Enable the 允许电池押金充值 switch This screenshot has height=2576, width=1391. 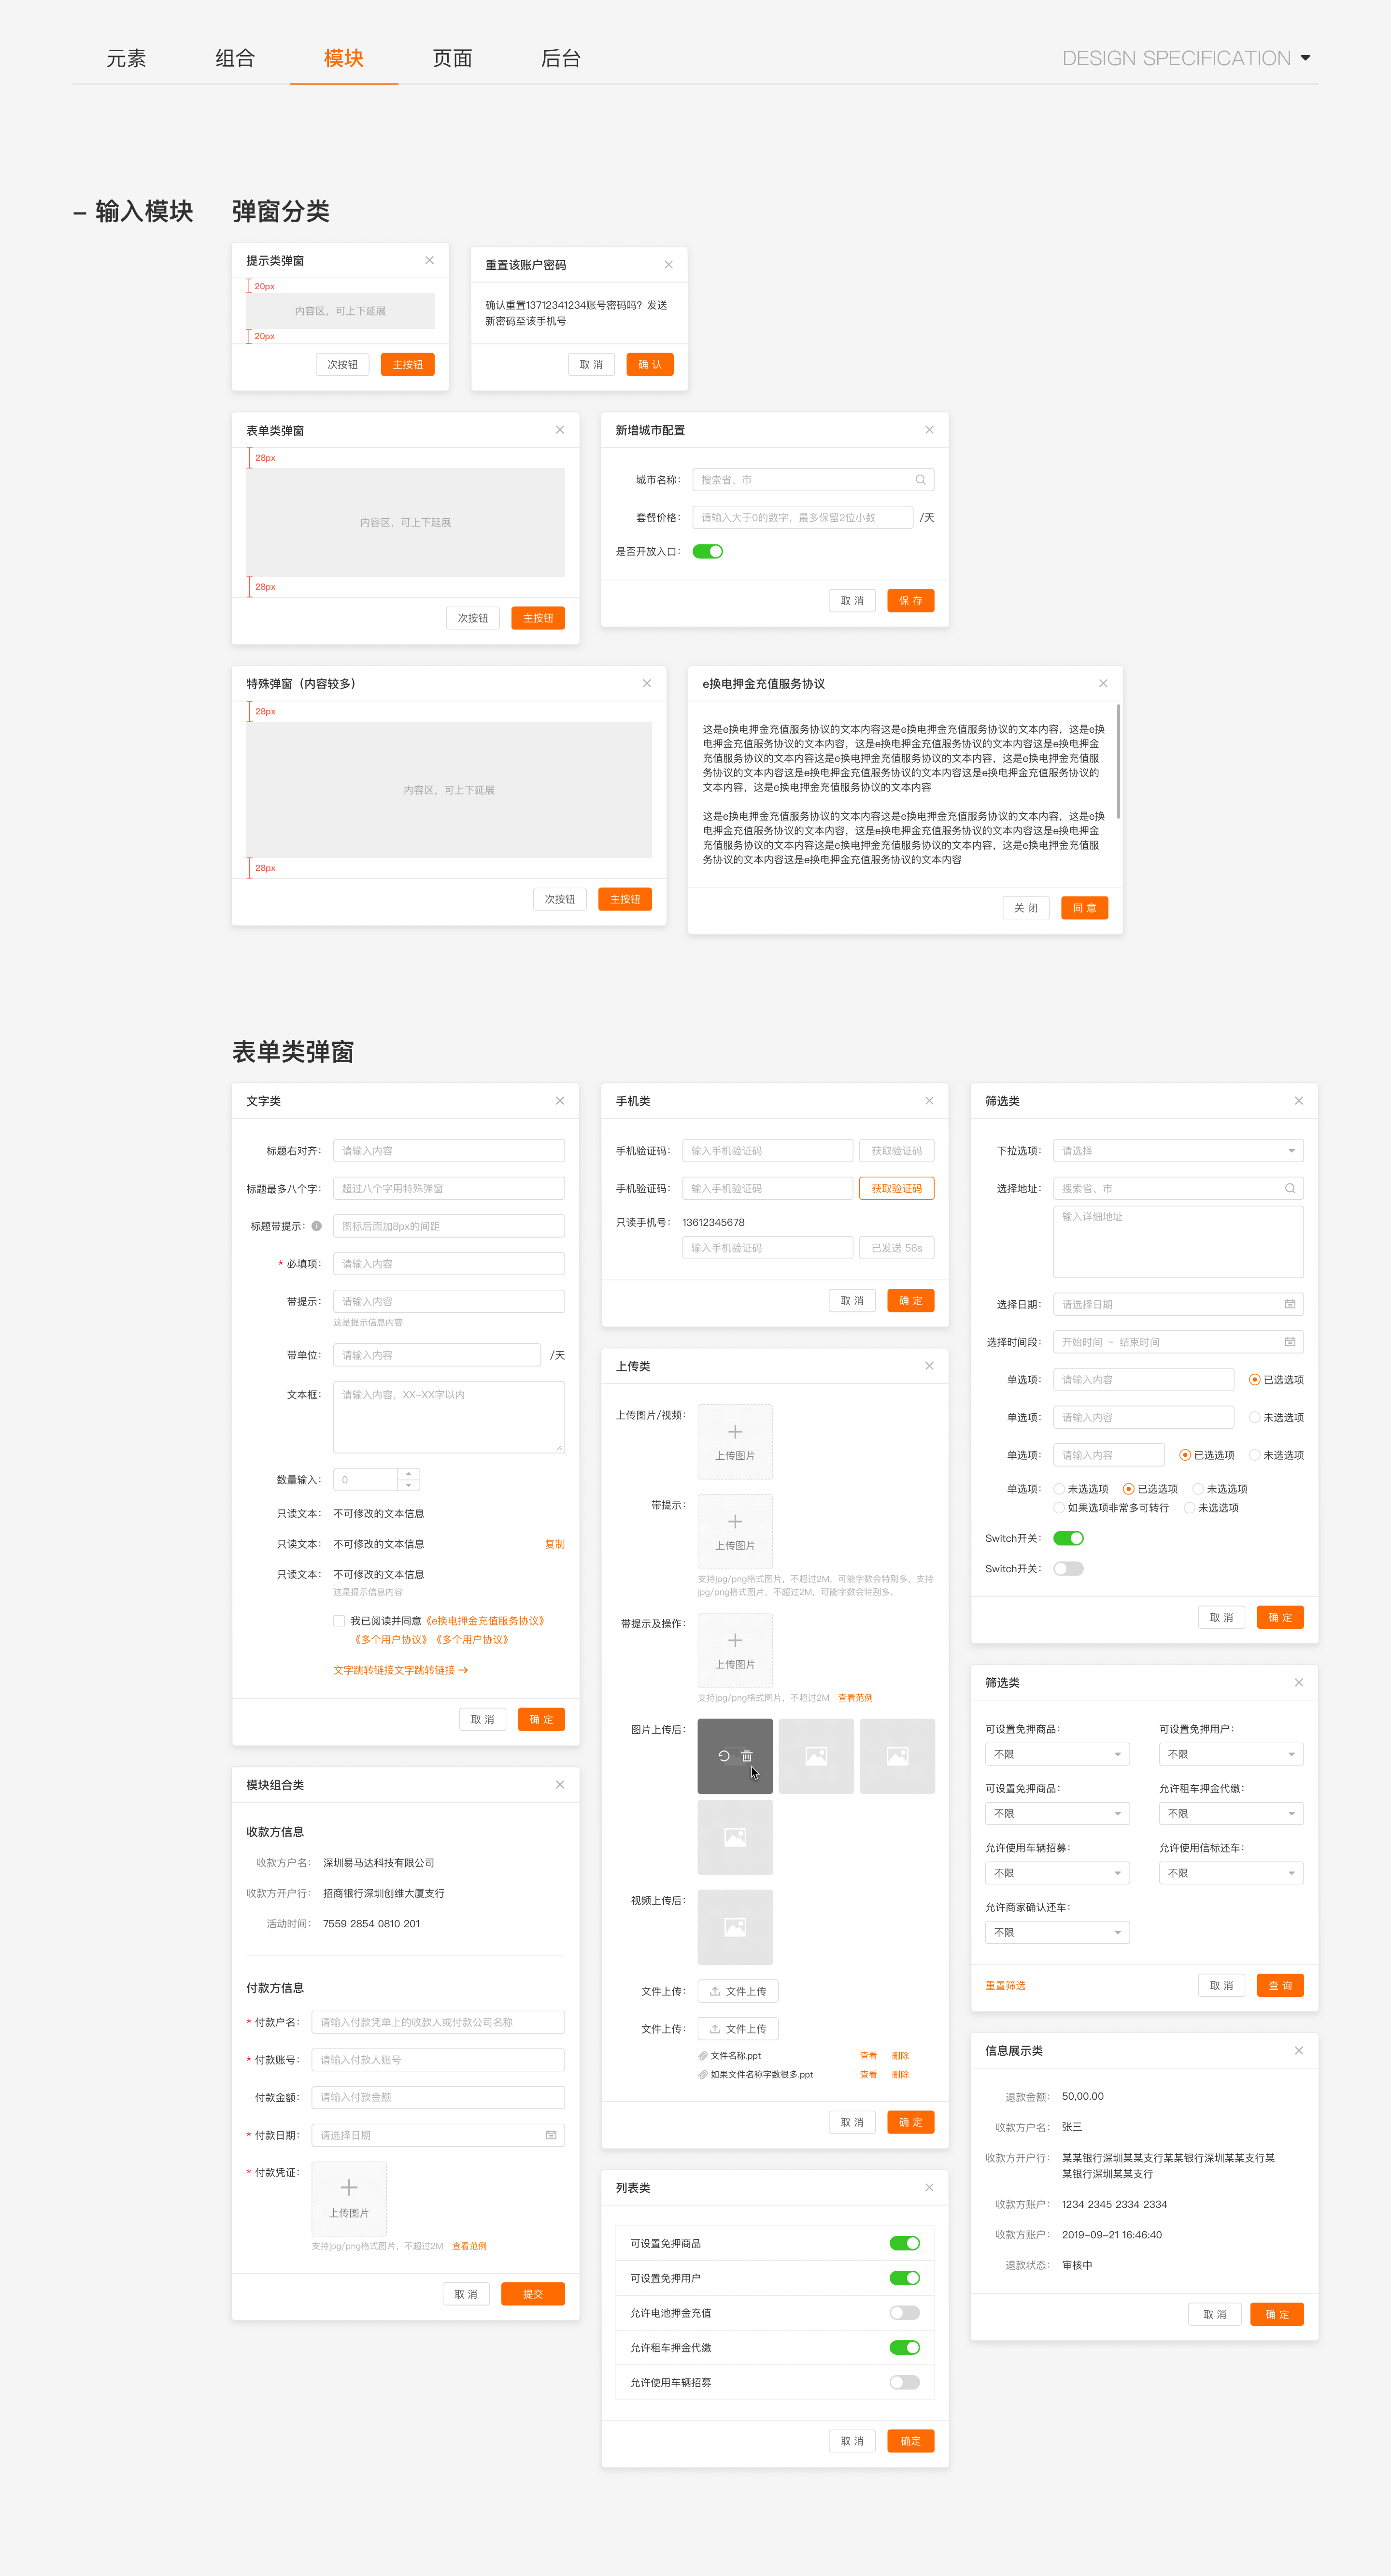coord(904,2313)
